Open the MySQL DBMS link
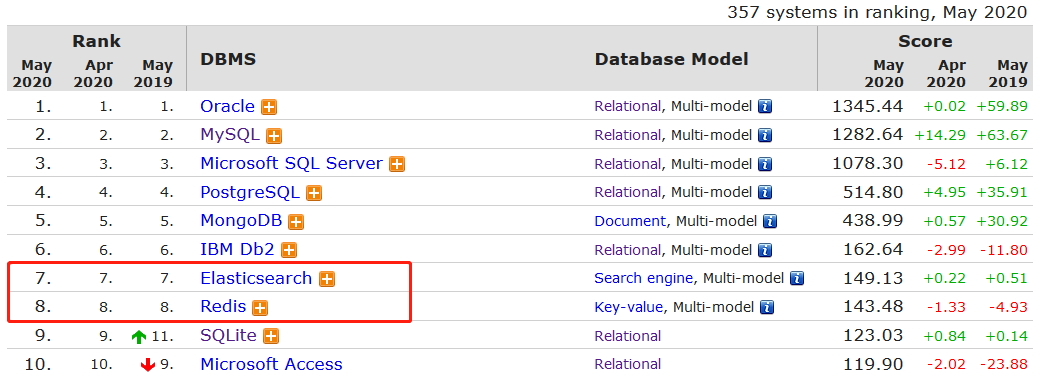The image size is (1041, 379). click(x=230, y=135)
